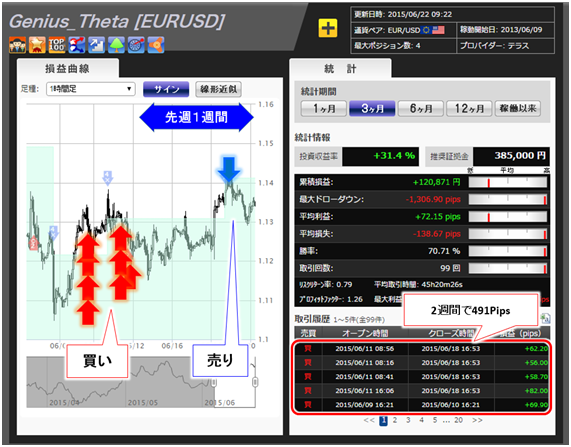Click the yellow plus add button
The width and height of the screenshot is (571, 447).
(x=328, y=28)
